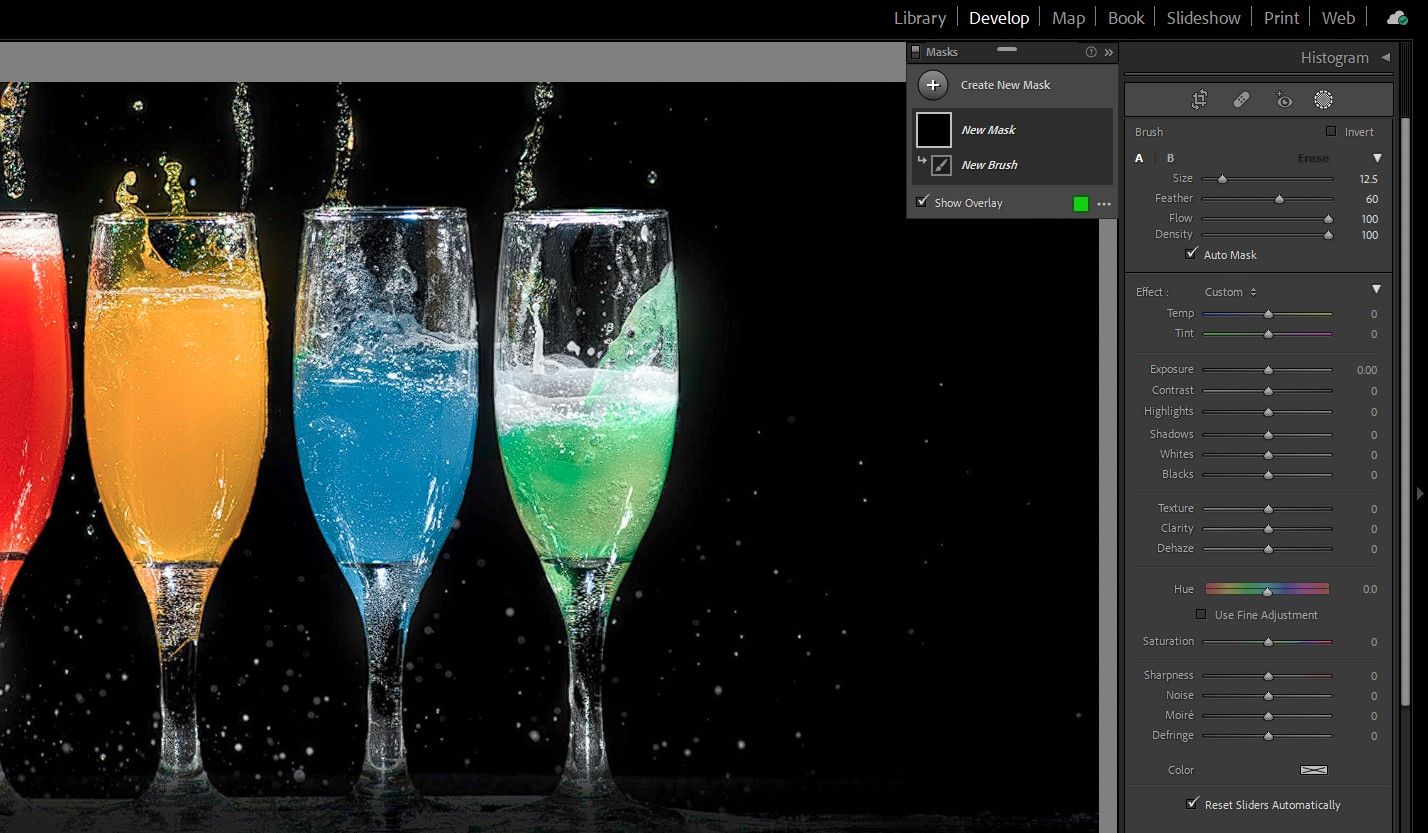Image resolution: width=1428 pixels, height=833 pixels.
Task: Click the Hue value 0.0
Action: coord(1370,589)
